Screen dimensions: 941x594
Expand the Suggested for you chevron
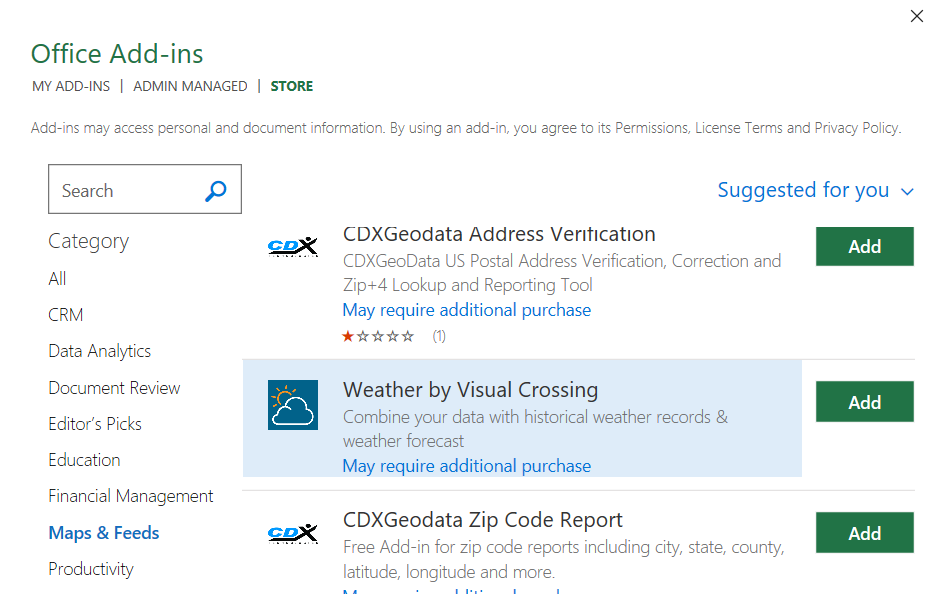click(907, 191)
